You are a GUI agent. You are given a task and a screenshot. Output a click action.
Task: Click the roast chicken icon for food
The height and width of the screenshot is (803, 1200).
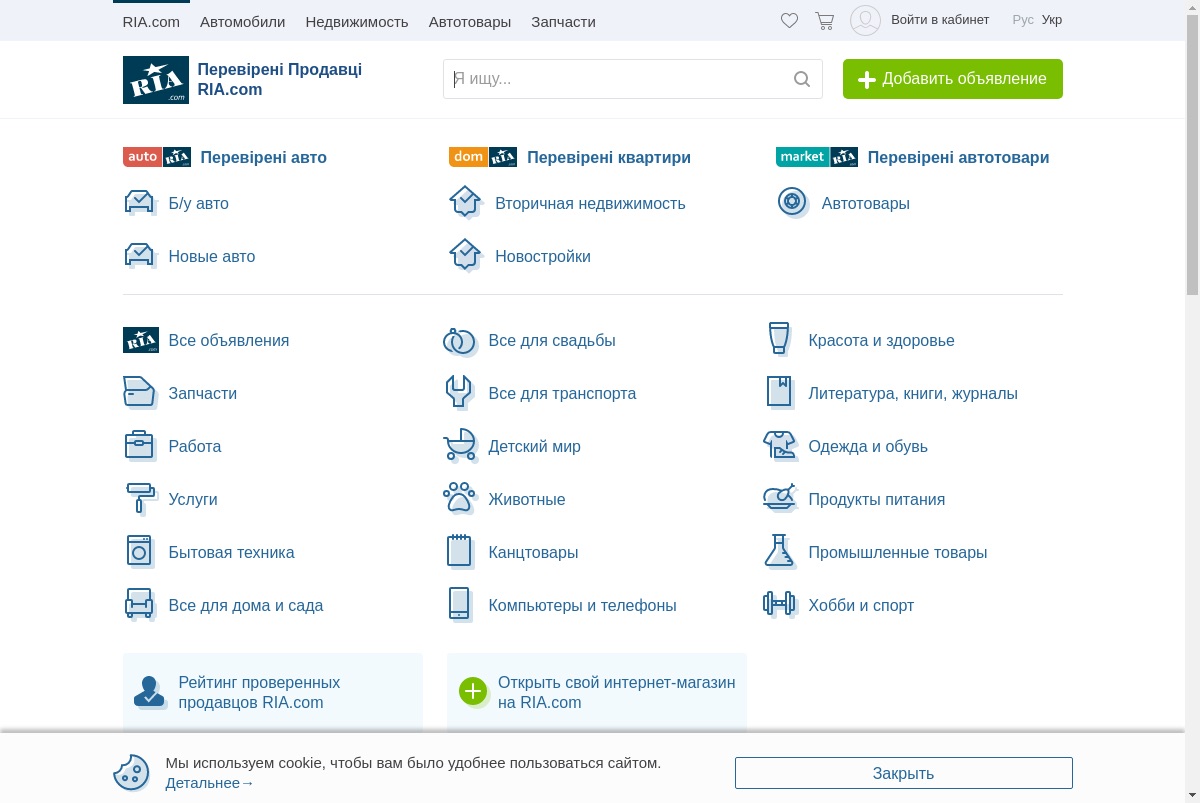(x=780, y=497)
